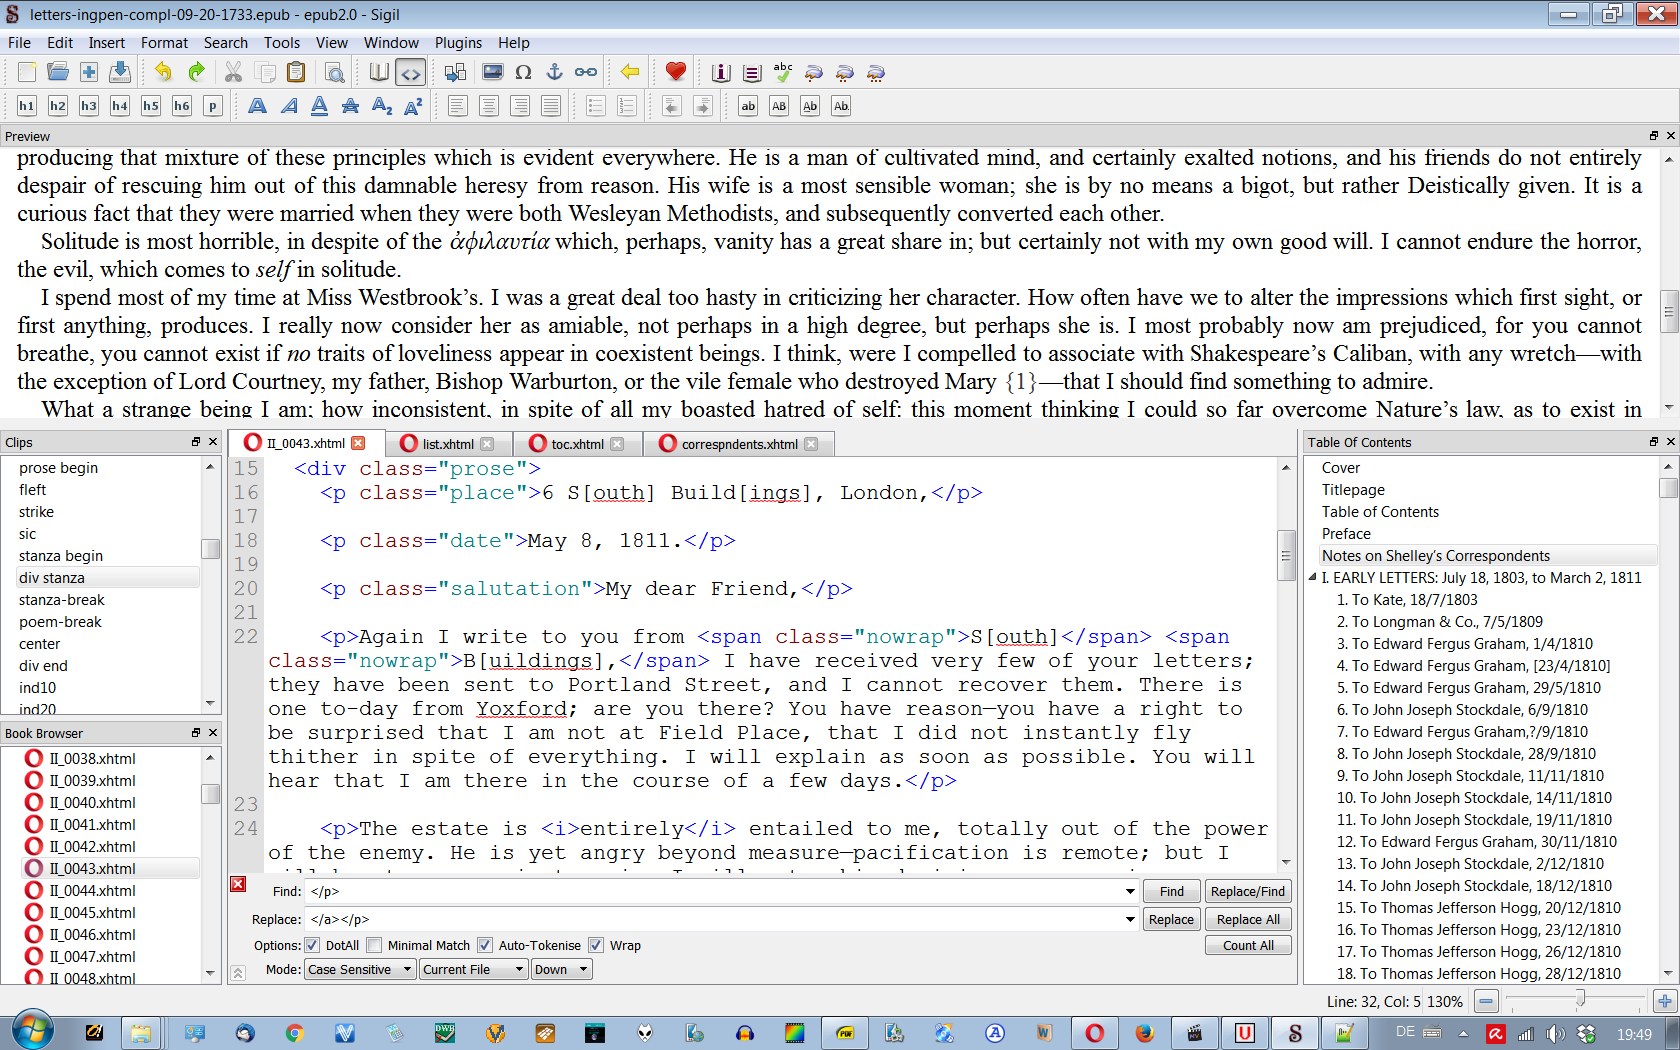Click the red heart Donate icon
Viewport: 1680px width, 1050px height.
pos(675,72)
